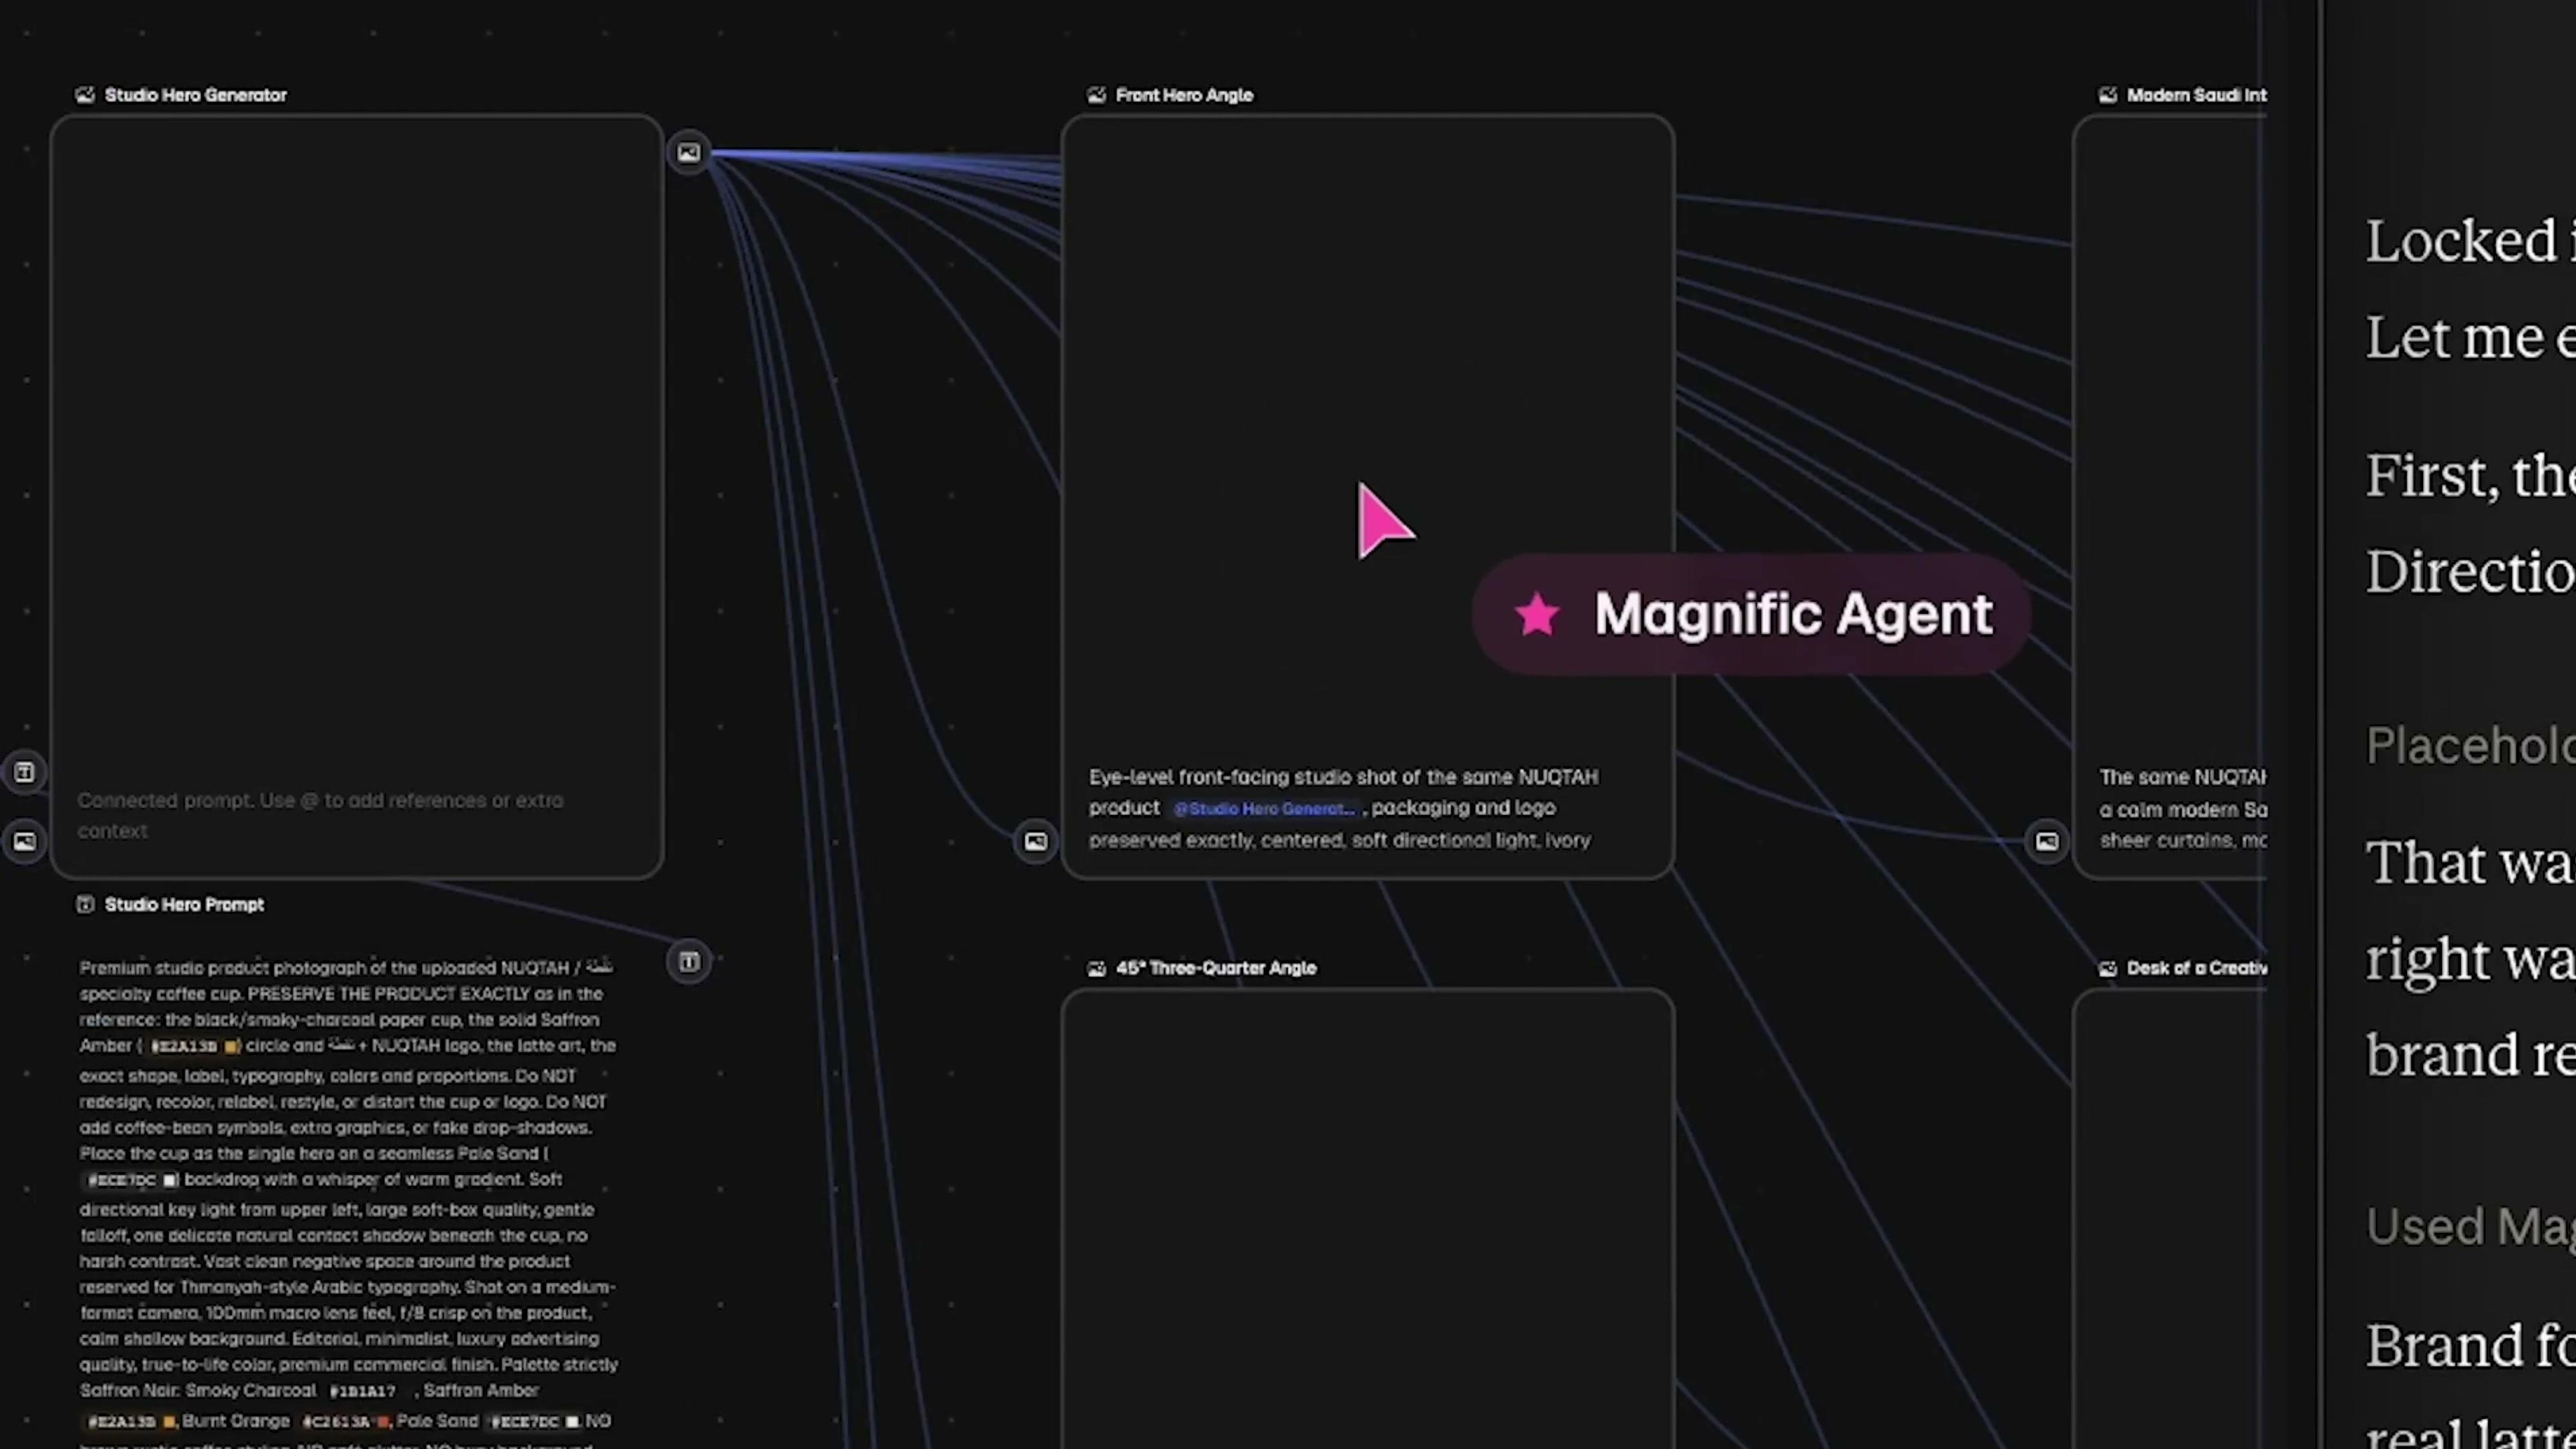Click the 45° Three-Quarter Angle empty preview area
Viewport: 2576px width, 1449px height.
(1367, 1220)
